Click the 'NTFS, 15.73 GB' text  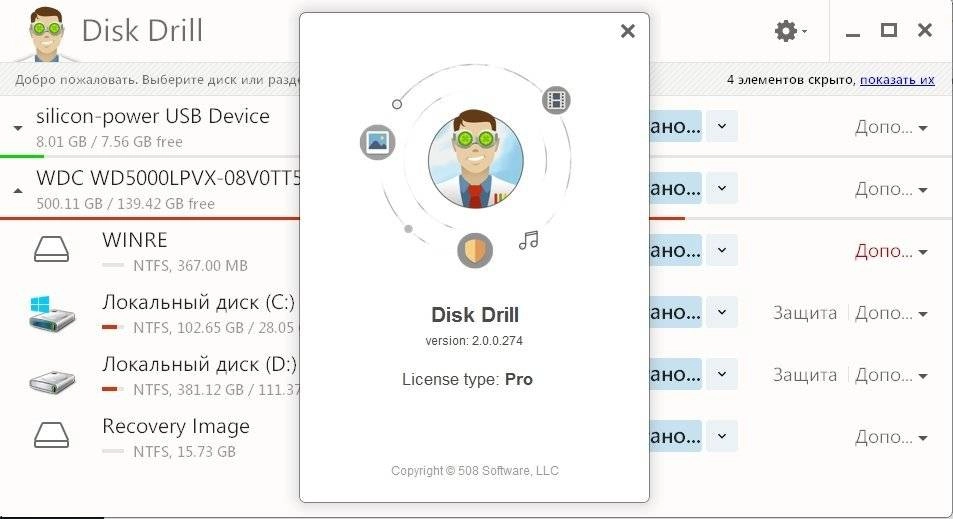[x=184, y=452]
